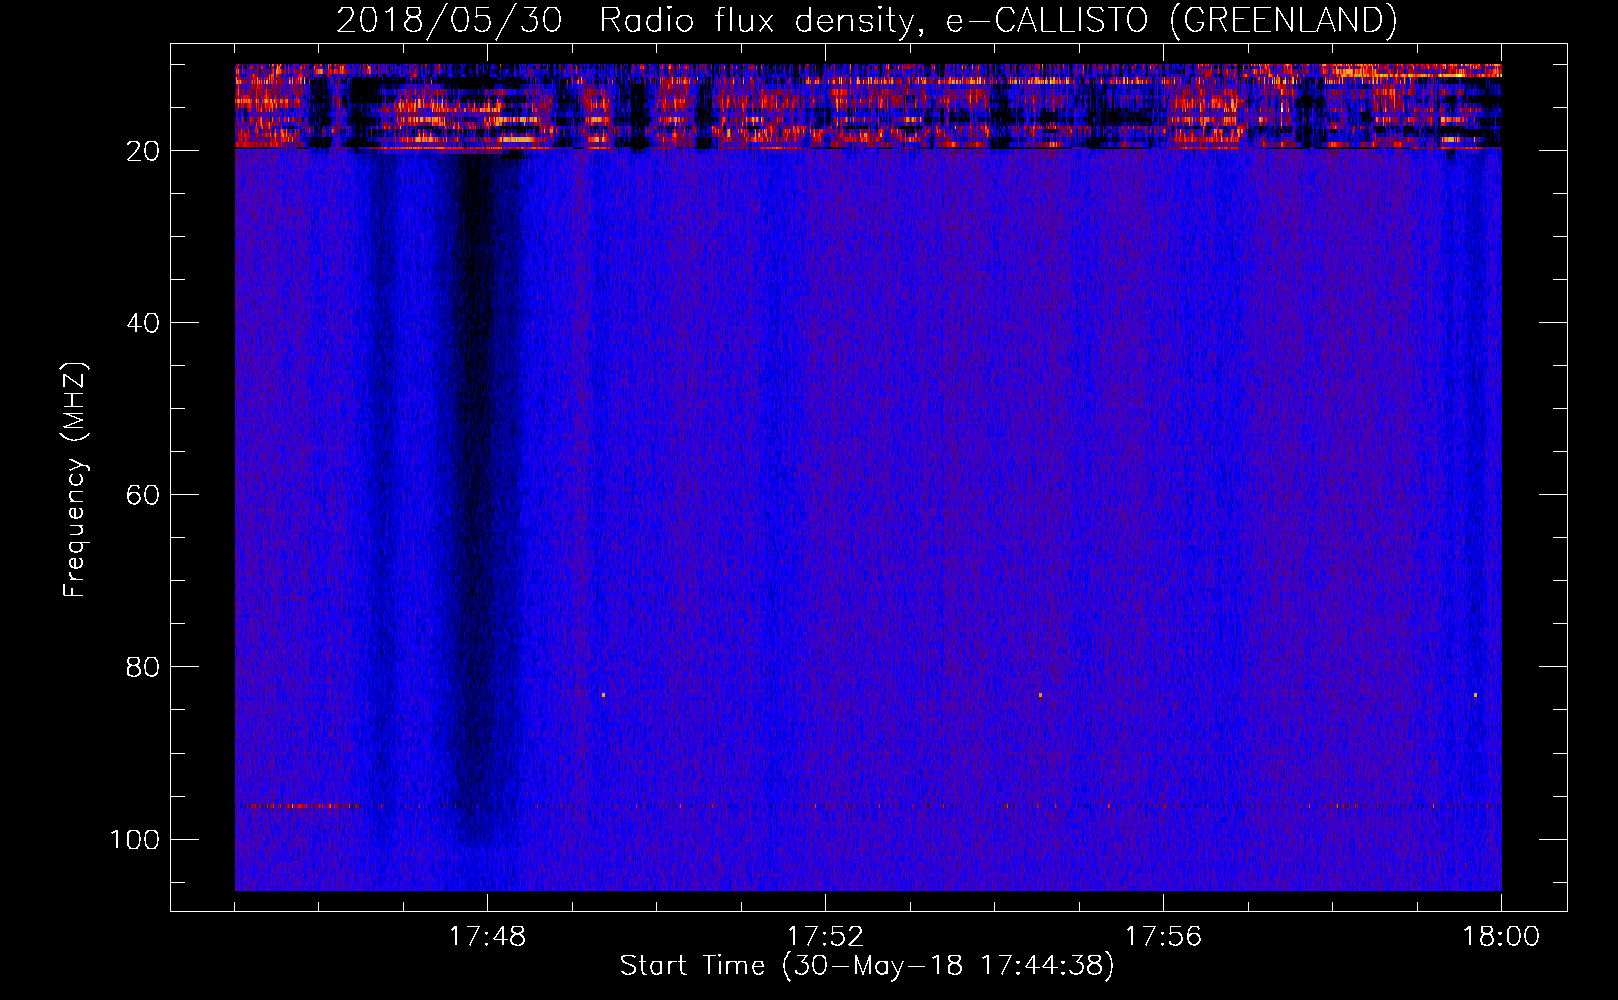This screenshot has height=1000, width=1618.
Task: Select the '18:00' time tick label
Action: [x=1501, y=937]
